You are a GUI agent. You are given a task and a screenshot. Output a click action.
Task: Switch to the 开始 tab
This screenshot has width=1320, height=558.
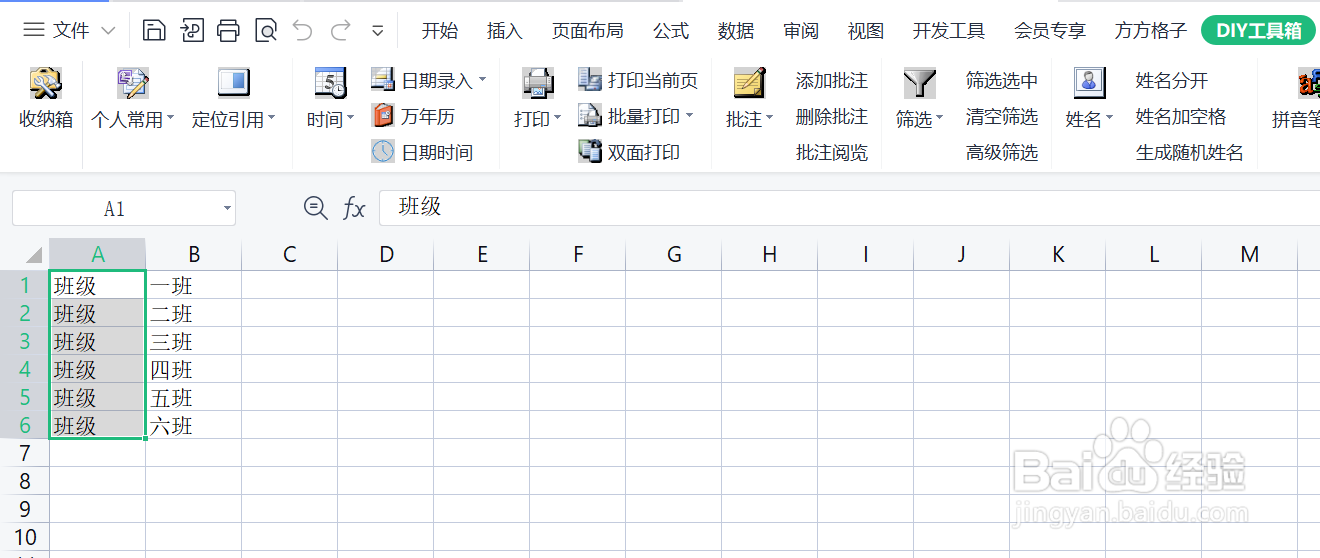pos(439,31)
